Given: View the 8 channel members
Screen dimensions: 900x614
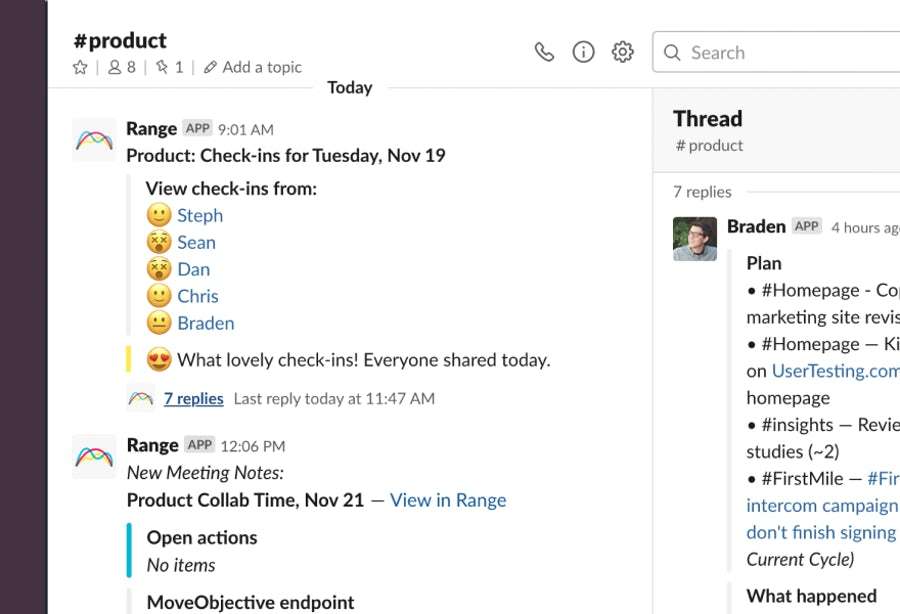Looking at the screenshot, I should click(122, 68).
